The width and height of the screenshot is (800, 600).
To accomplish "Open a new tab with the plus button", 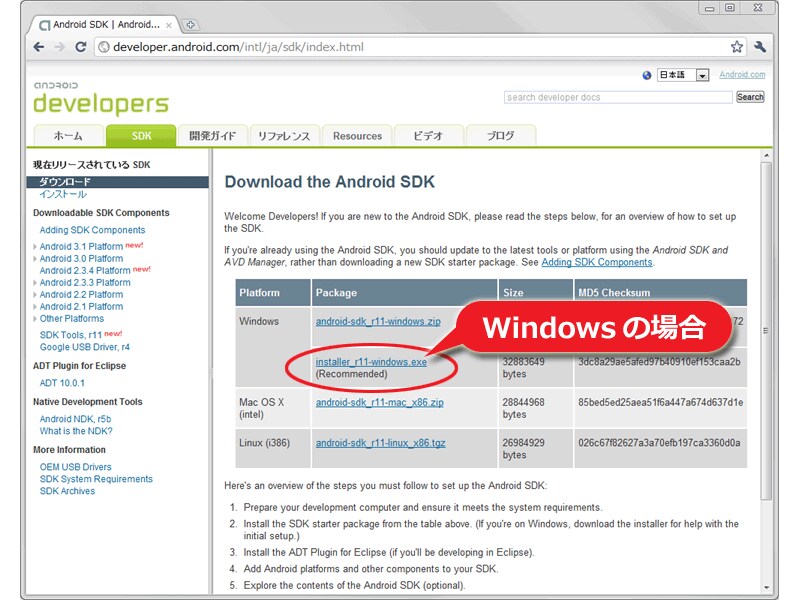I will coord(190,24).
